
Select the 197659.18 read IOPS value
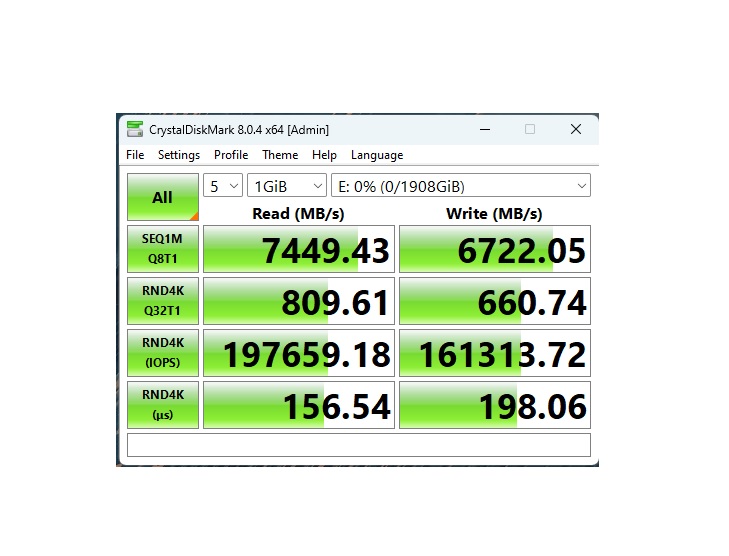coord(299,353)
